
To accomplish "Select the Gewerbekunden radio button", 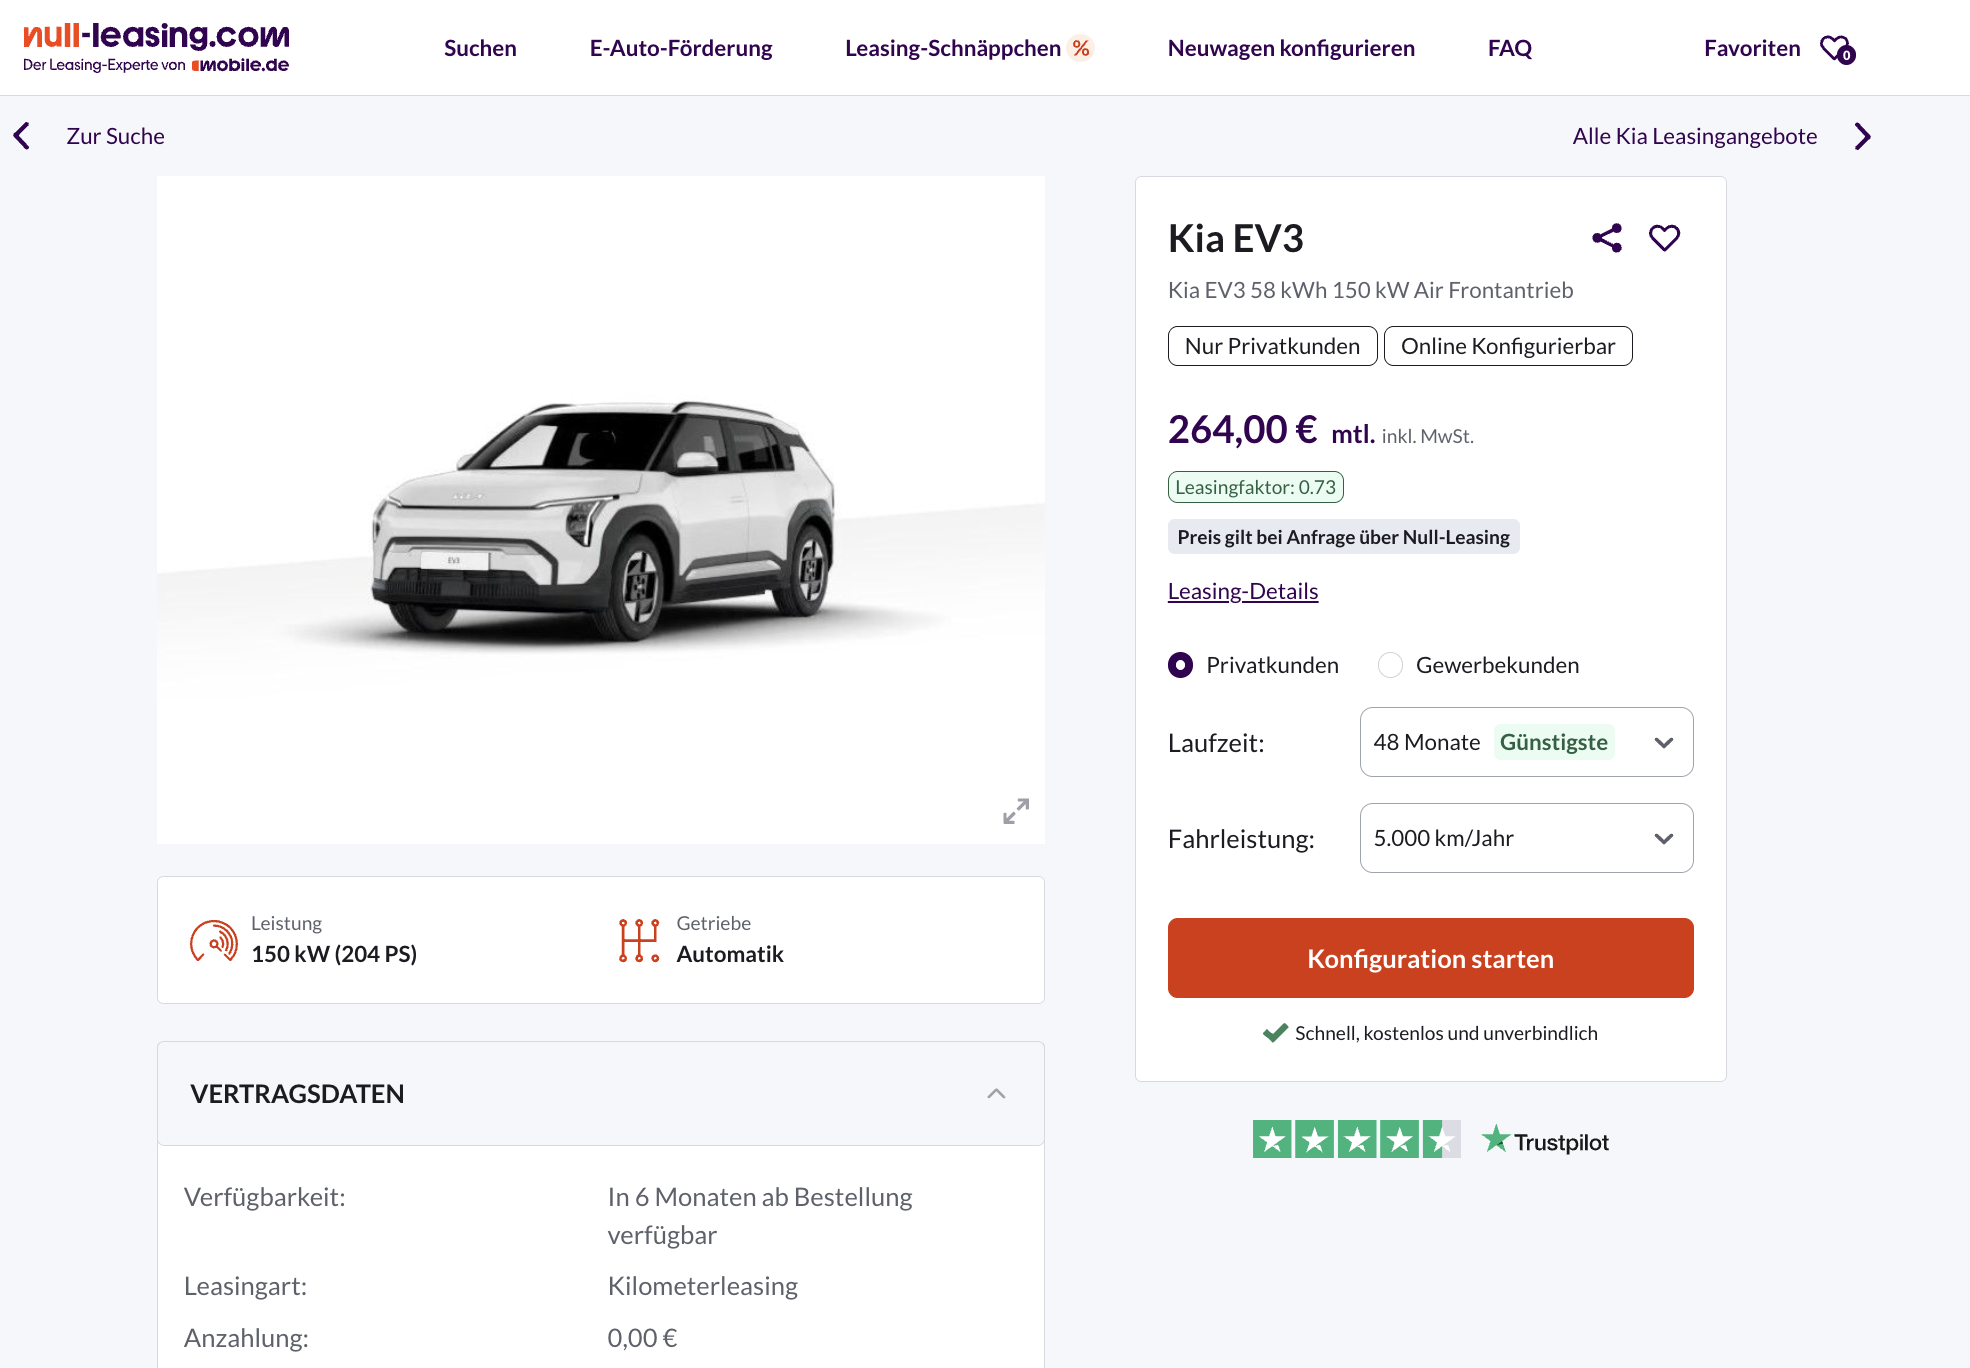I will [x=1390, y=665].
